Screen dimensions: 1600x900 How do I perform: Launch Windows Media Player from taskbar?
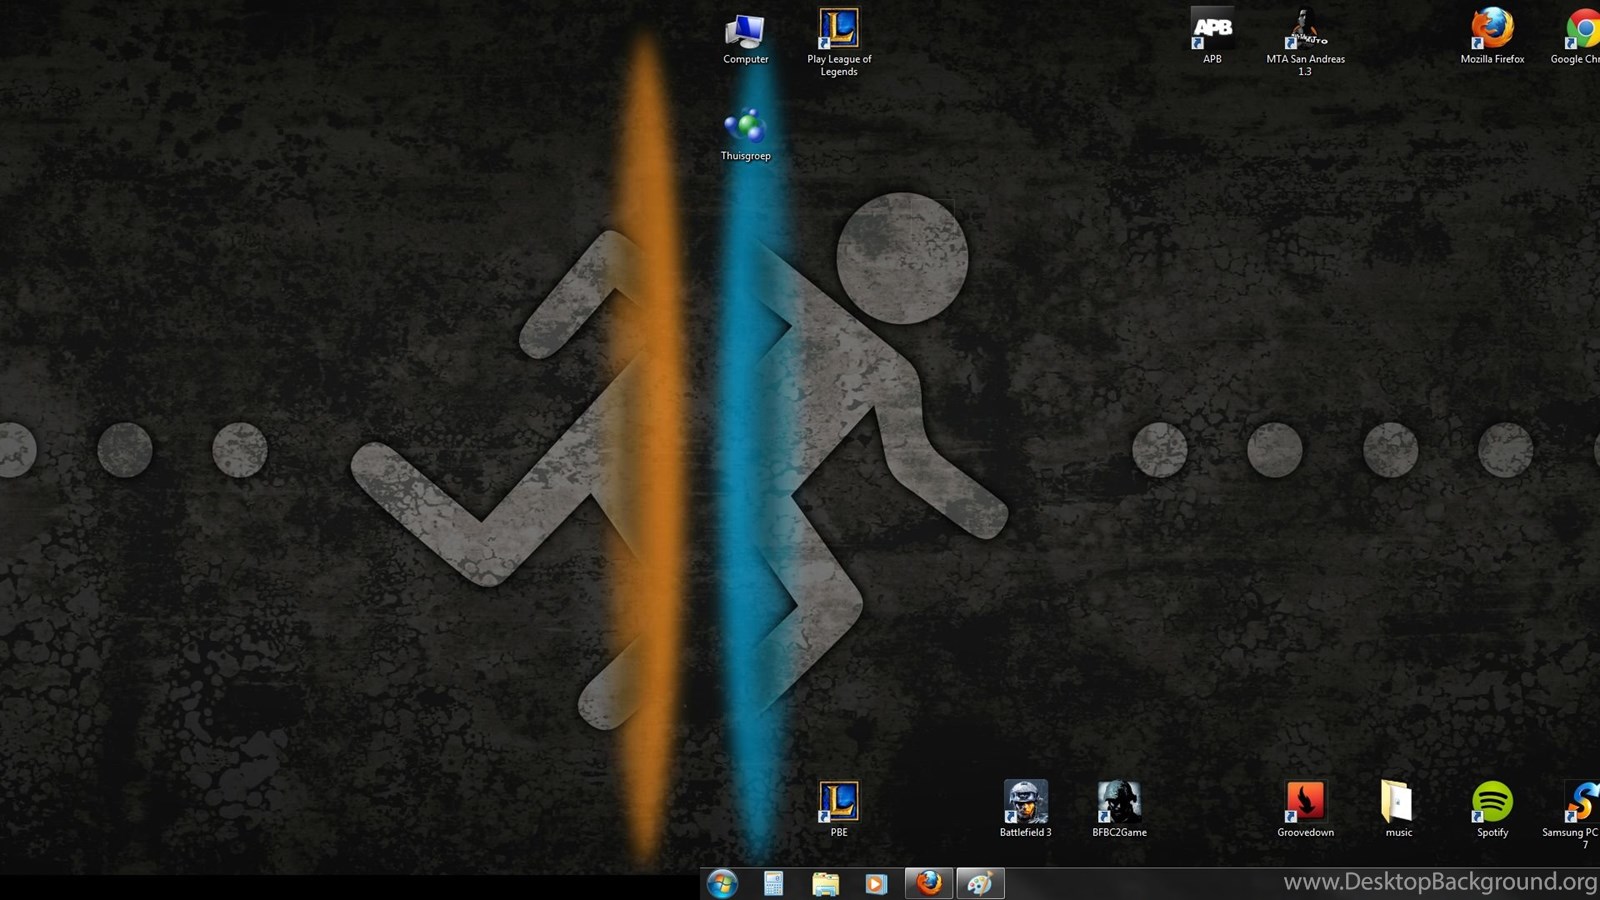pyautogui.click(x=876, y=883)
